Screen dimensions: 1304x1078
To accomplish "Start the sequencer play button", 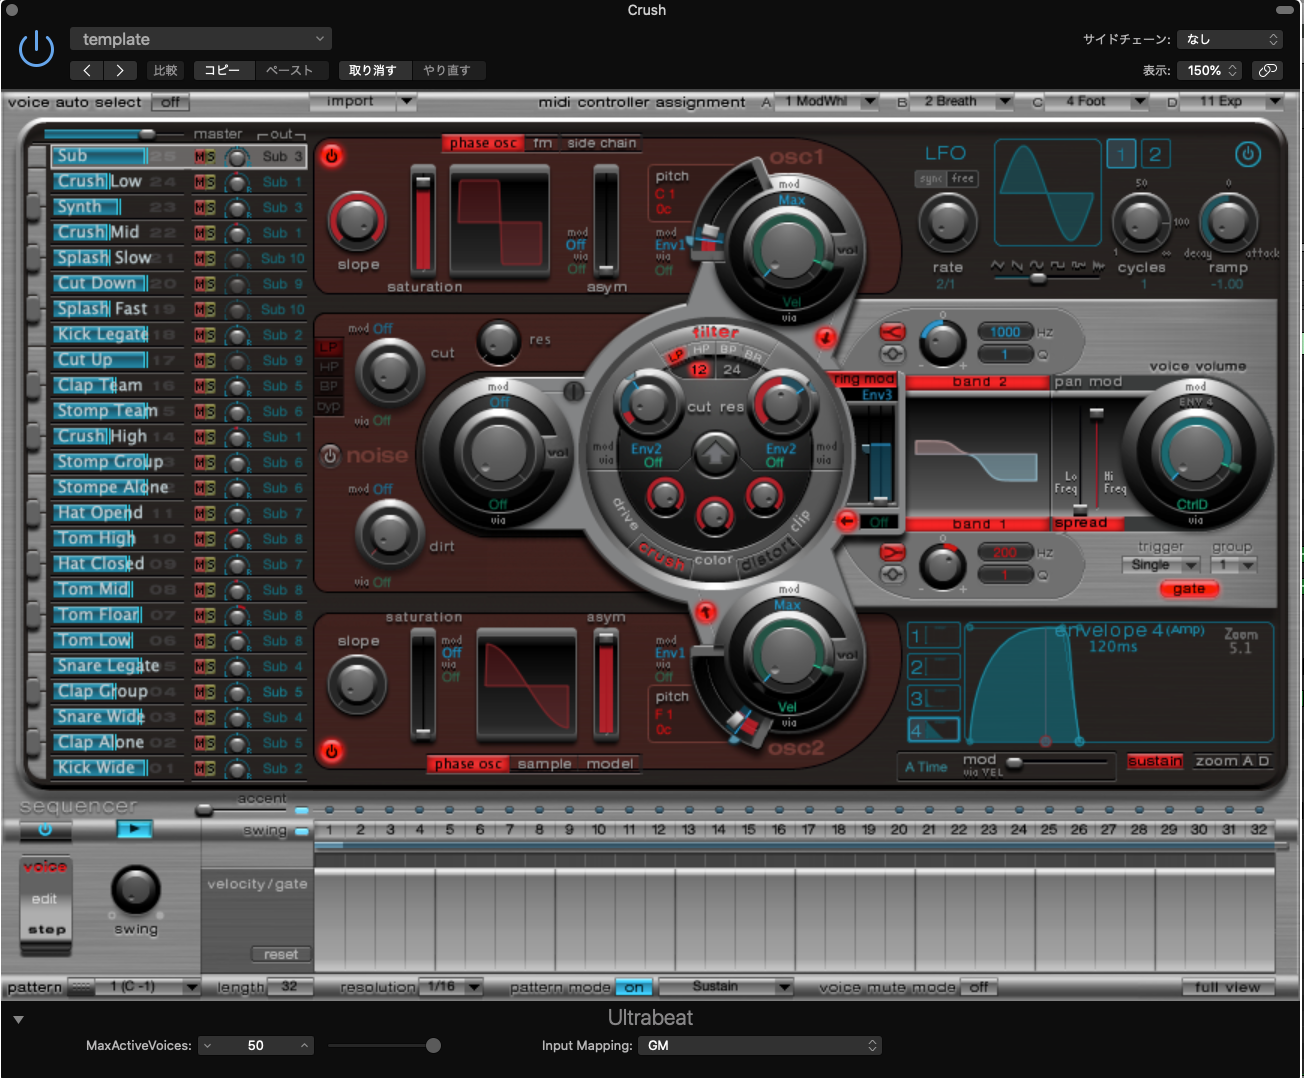I will (134, 828).
